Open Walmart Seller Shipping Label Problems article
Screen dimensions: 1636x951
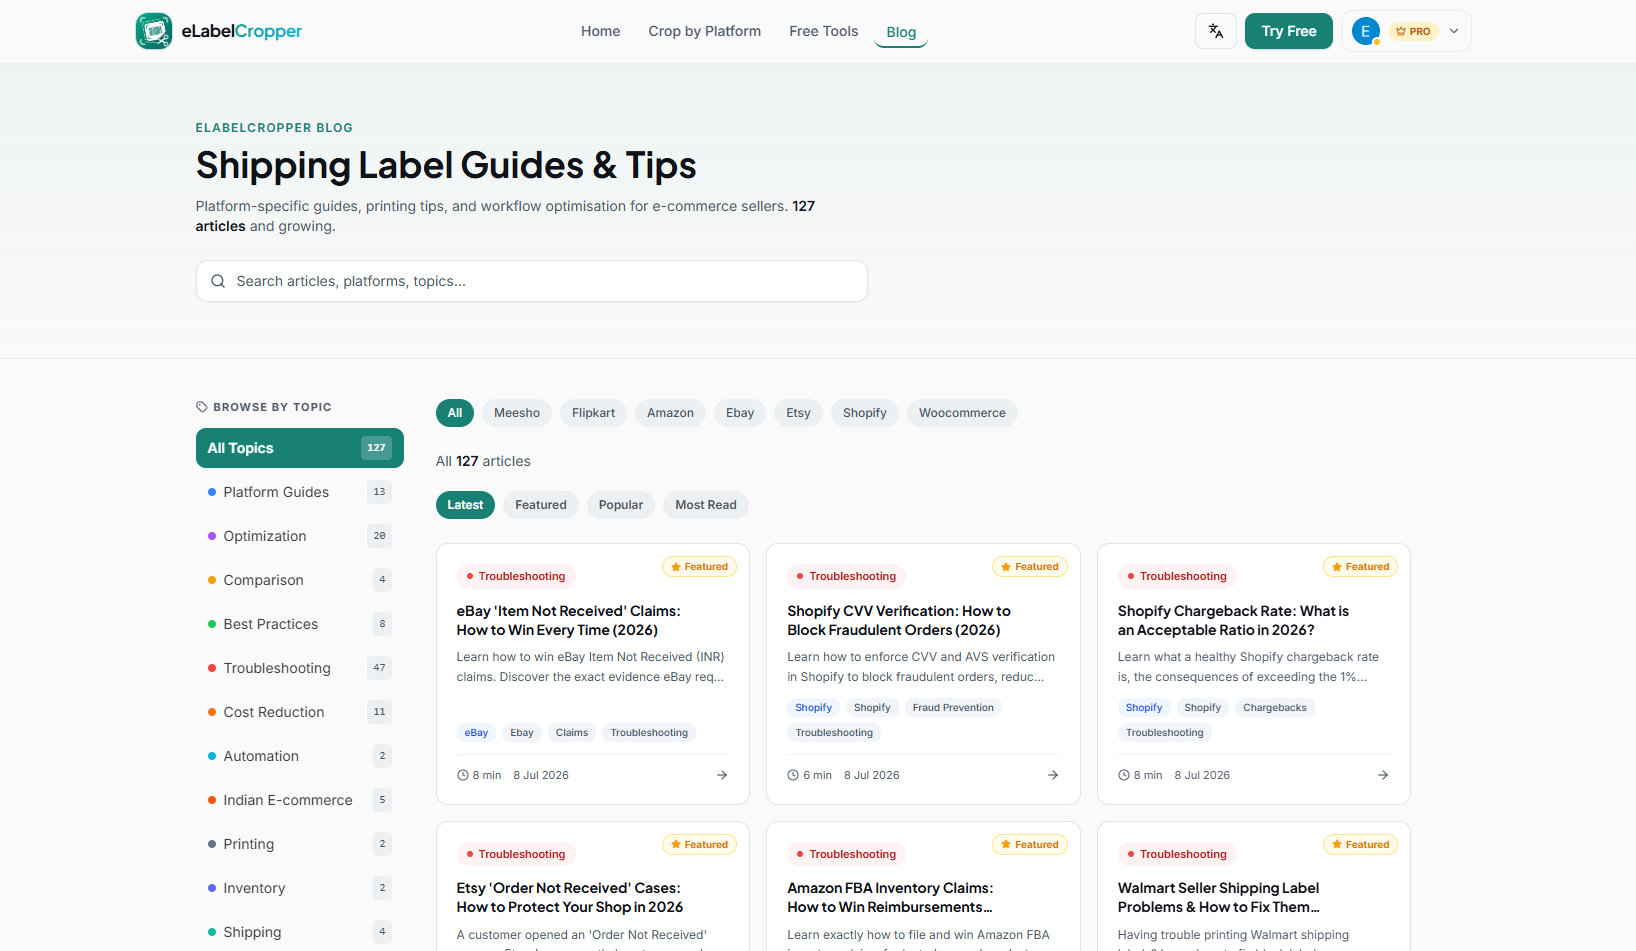coord(1219,897)
